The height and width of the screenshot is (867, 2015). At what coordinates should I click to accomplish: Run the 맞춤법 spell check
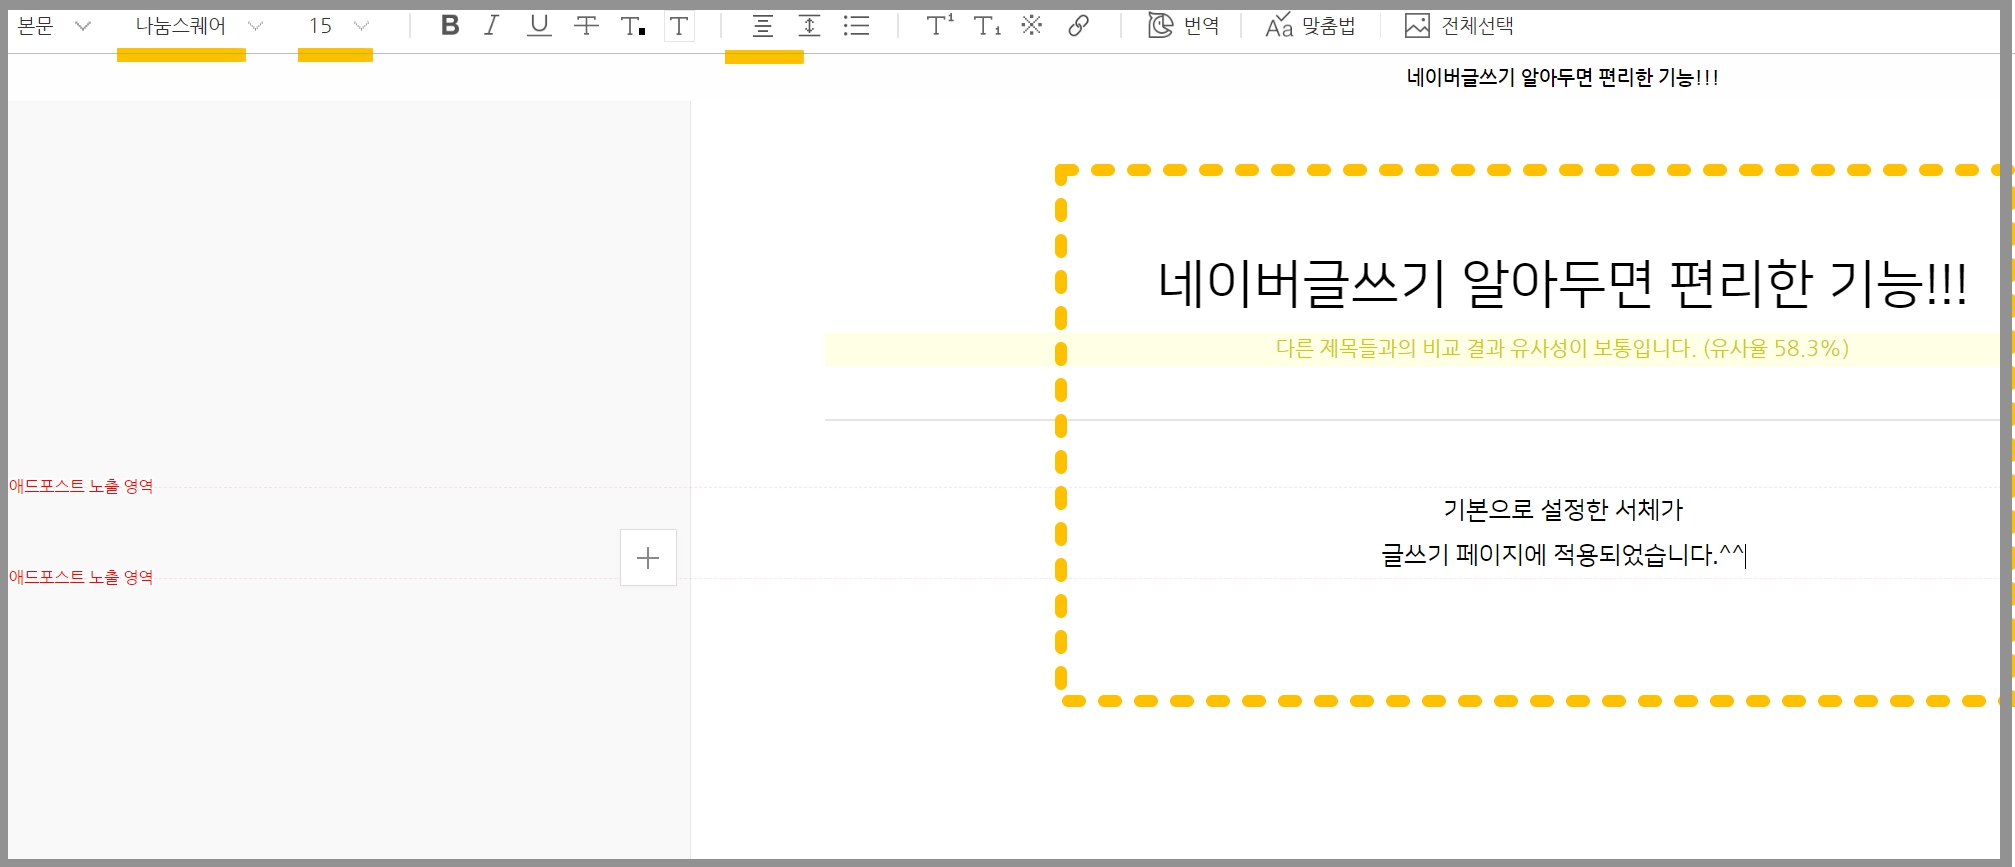(1310, 26)
